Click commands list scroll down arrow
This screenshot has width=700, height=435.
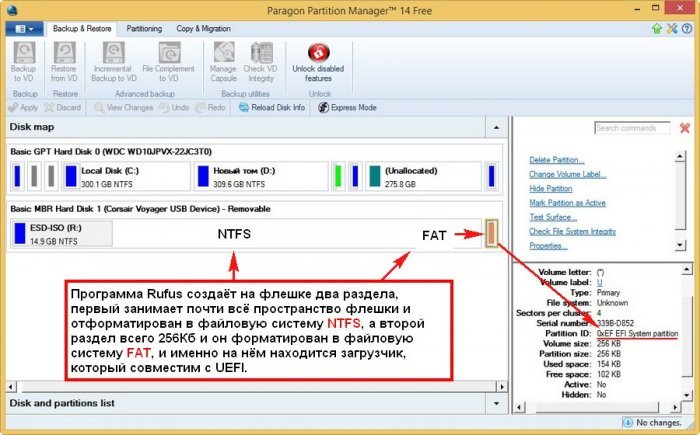point(680,245)
